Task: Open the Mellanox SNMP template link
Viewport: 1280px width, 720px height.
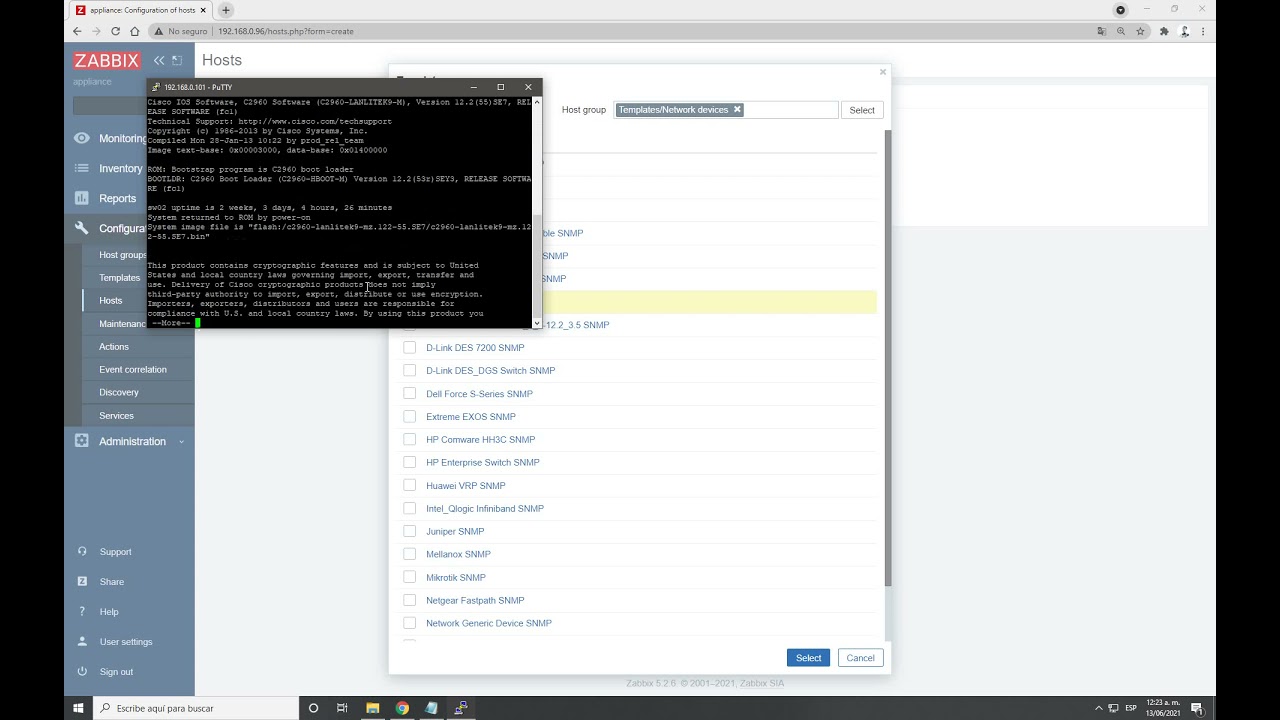Action: click(458, 554)
